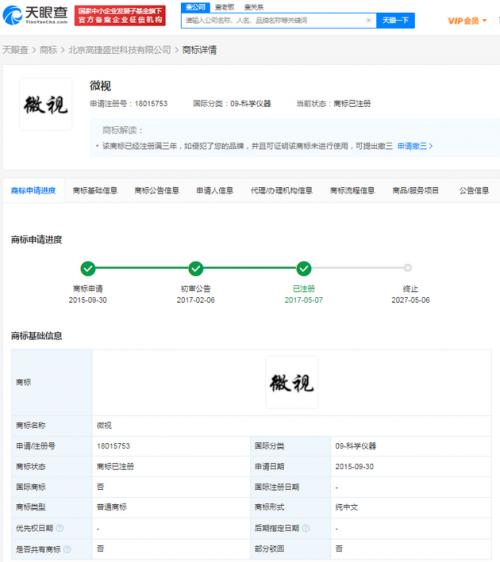
Task: Switch to 代理/办理机构信息 tab
Action: pyautogui.click(x=281, y=190)
